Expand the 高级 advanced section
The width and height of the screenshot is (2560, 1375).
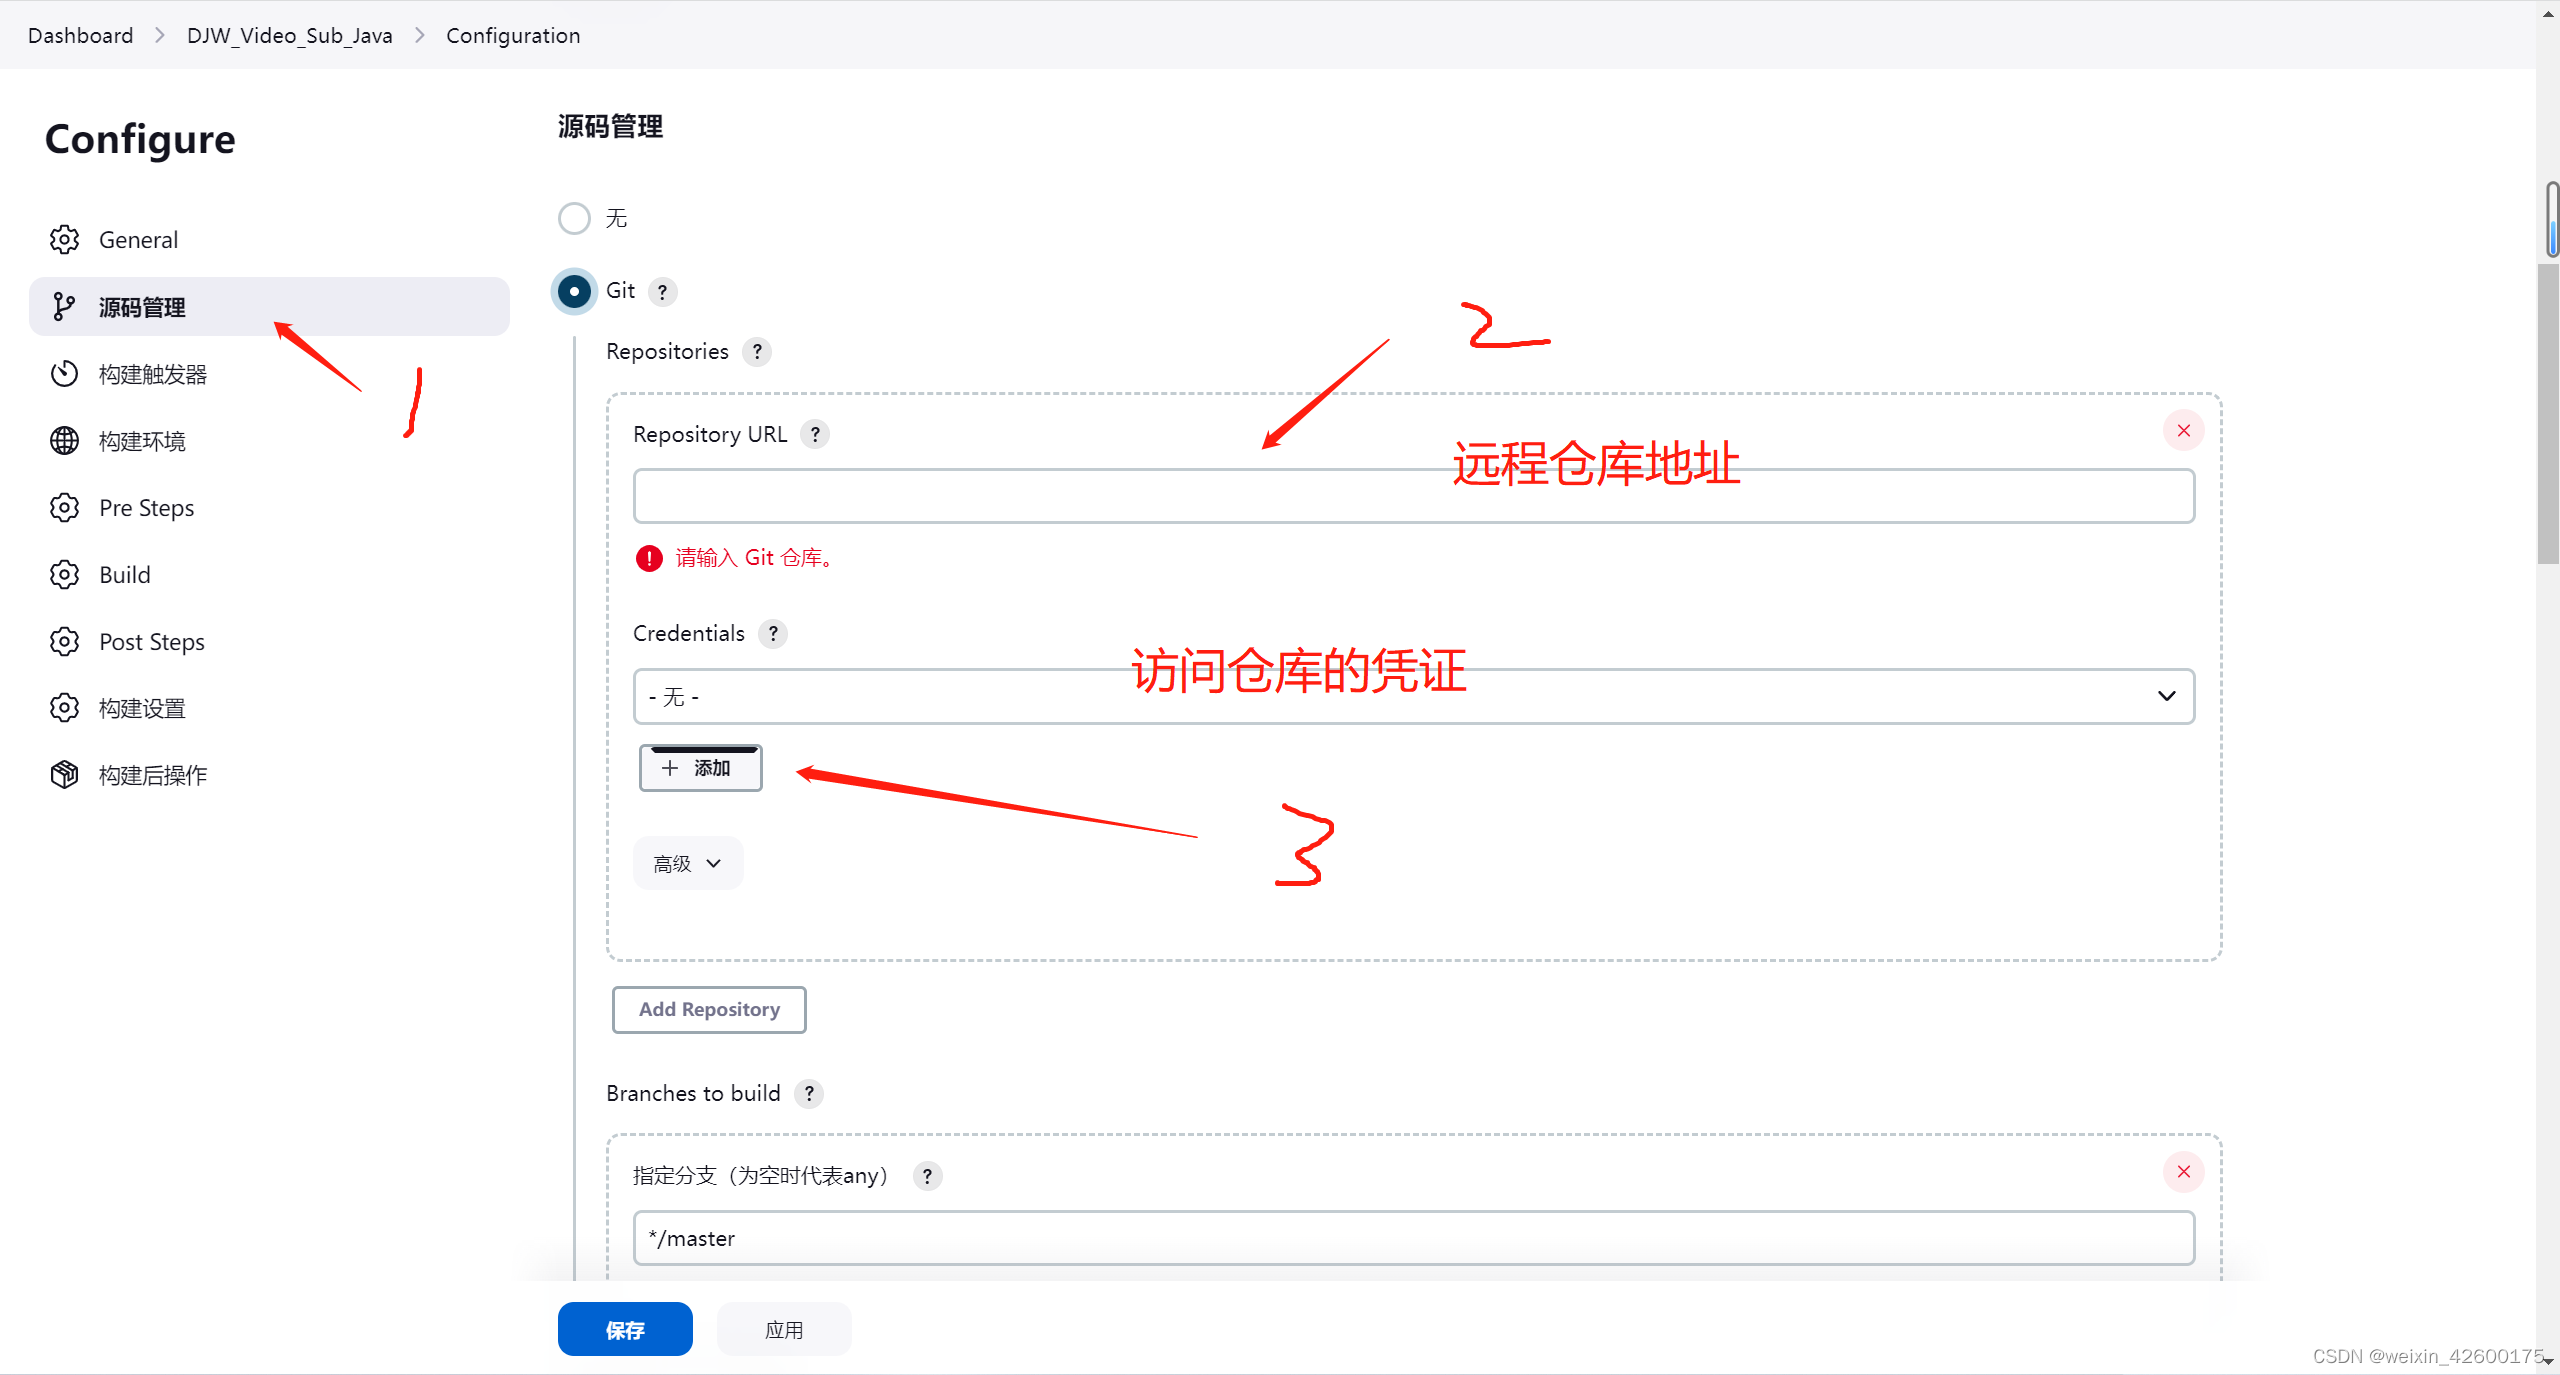688,864
